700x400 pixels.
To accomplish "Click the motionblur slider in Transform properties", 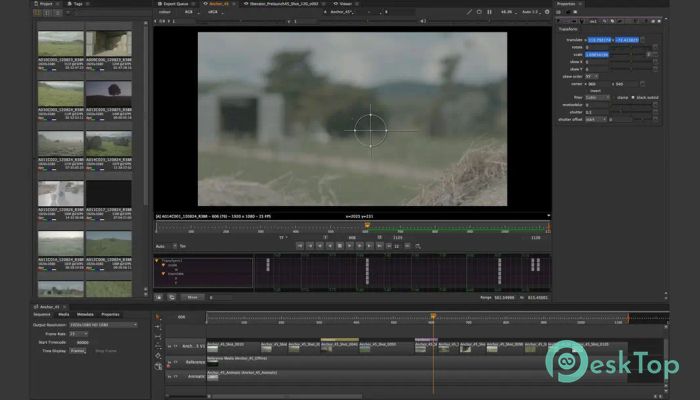I will [x=631, y=105].
